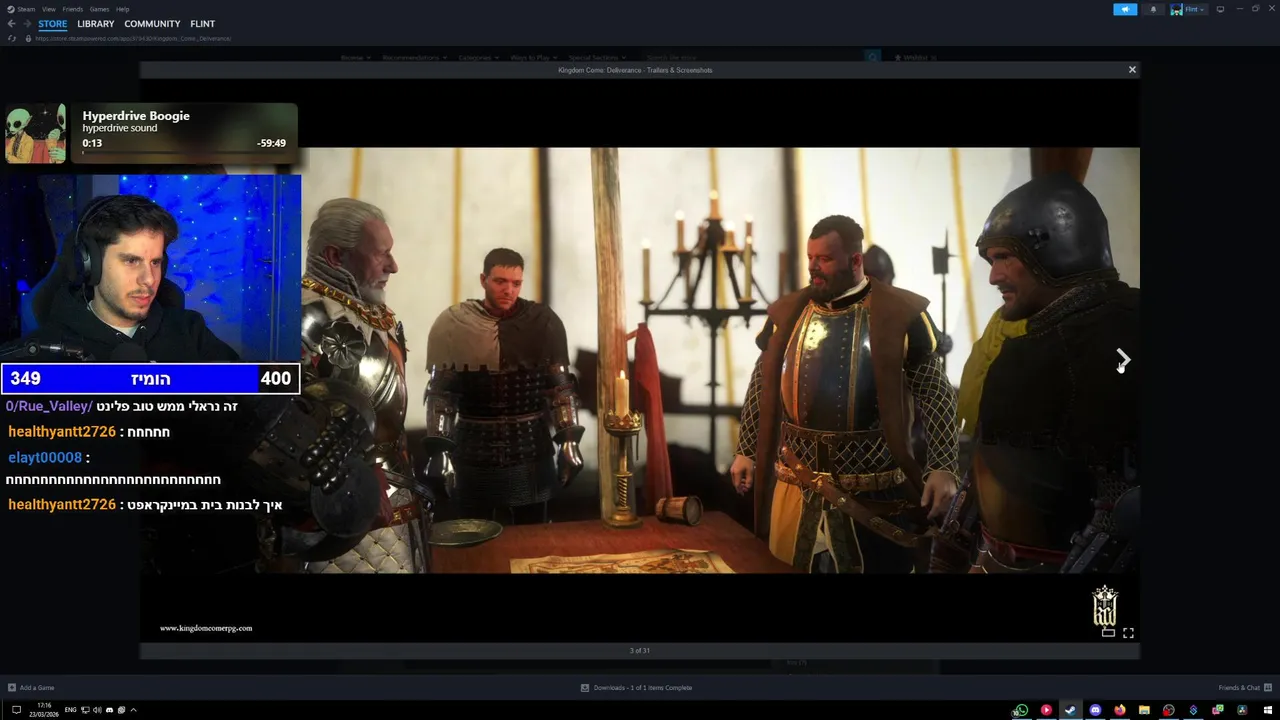Close the Trailers & Screenshots viewer
Image resolution: width=1280 pixels, height=720 pixels.
1132,70
